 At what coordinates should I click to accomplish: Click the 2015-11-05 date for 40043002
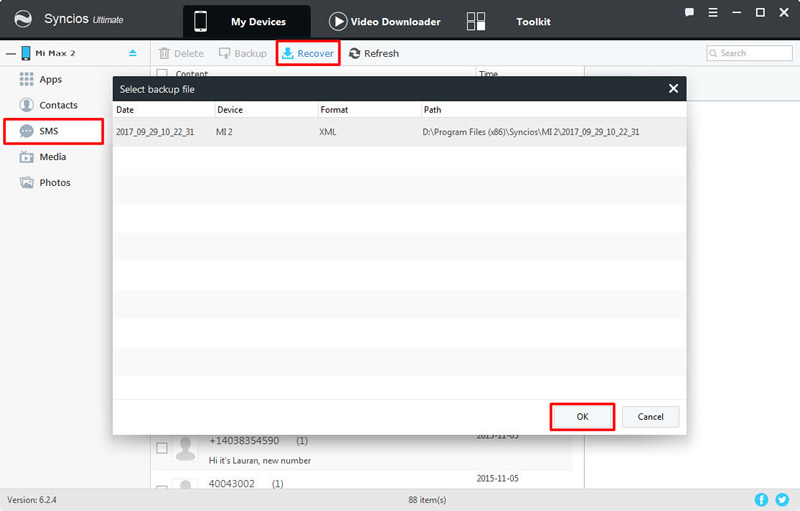click(x=497, y=478)
